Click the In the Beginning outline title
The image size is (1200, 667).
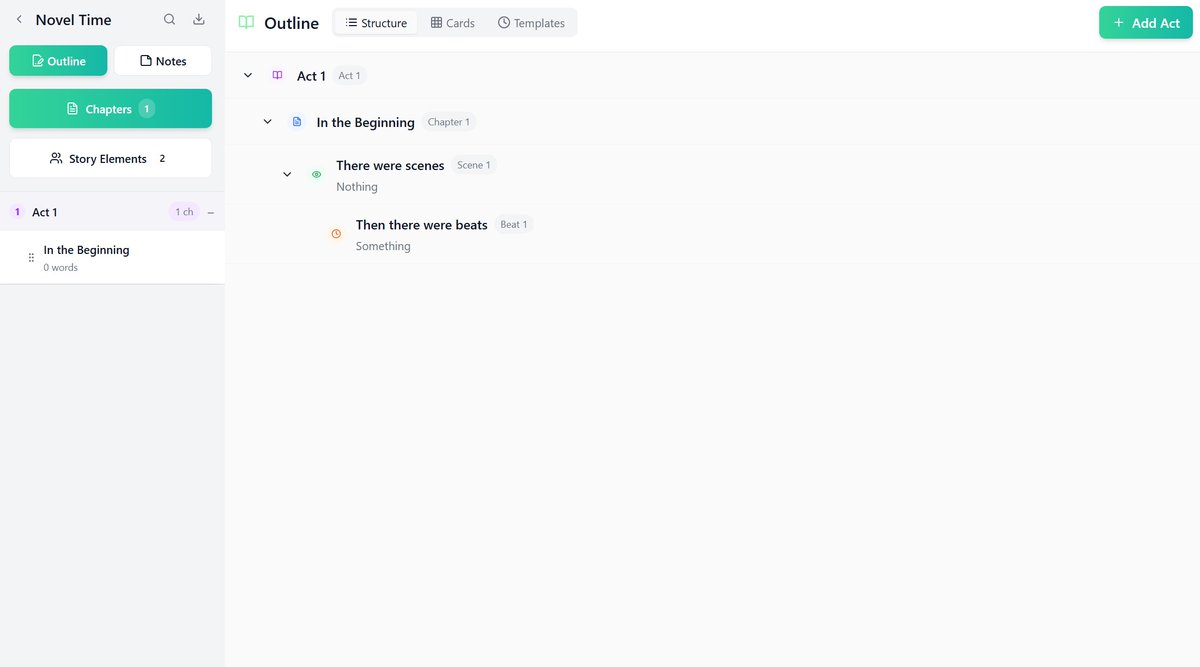[x=365, y=123]
